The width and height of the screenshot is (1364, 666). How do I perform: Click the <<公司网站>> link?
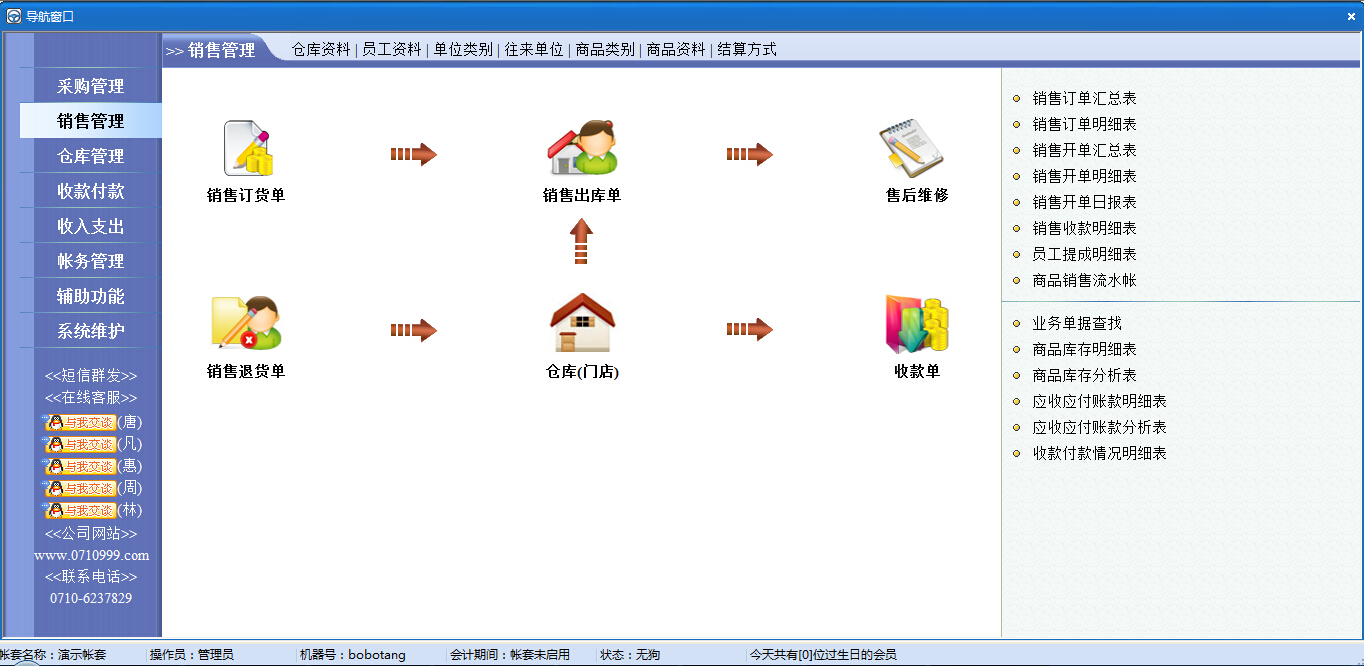(91, 534)
